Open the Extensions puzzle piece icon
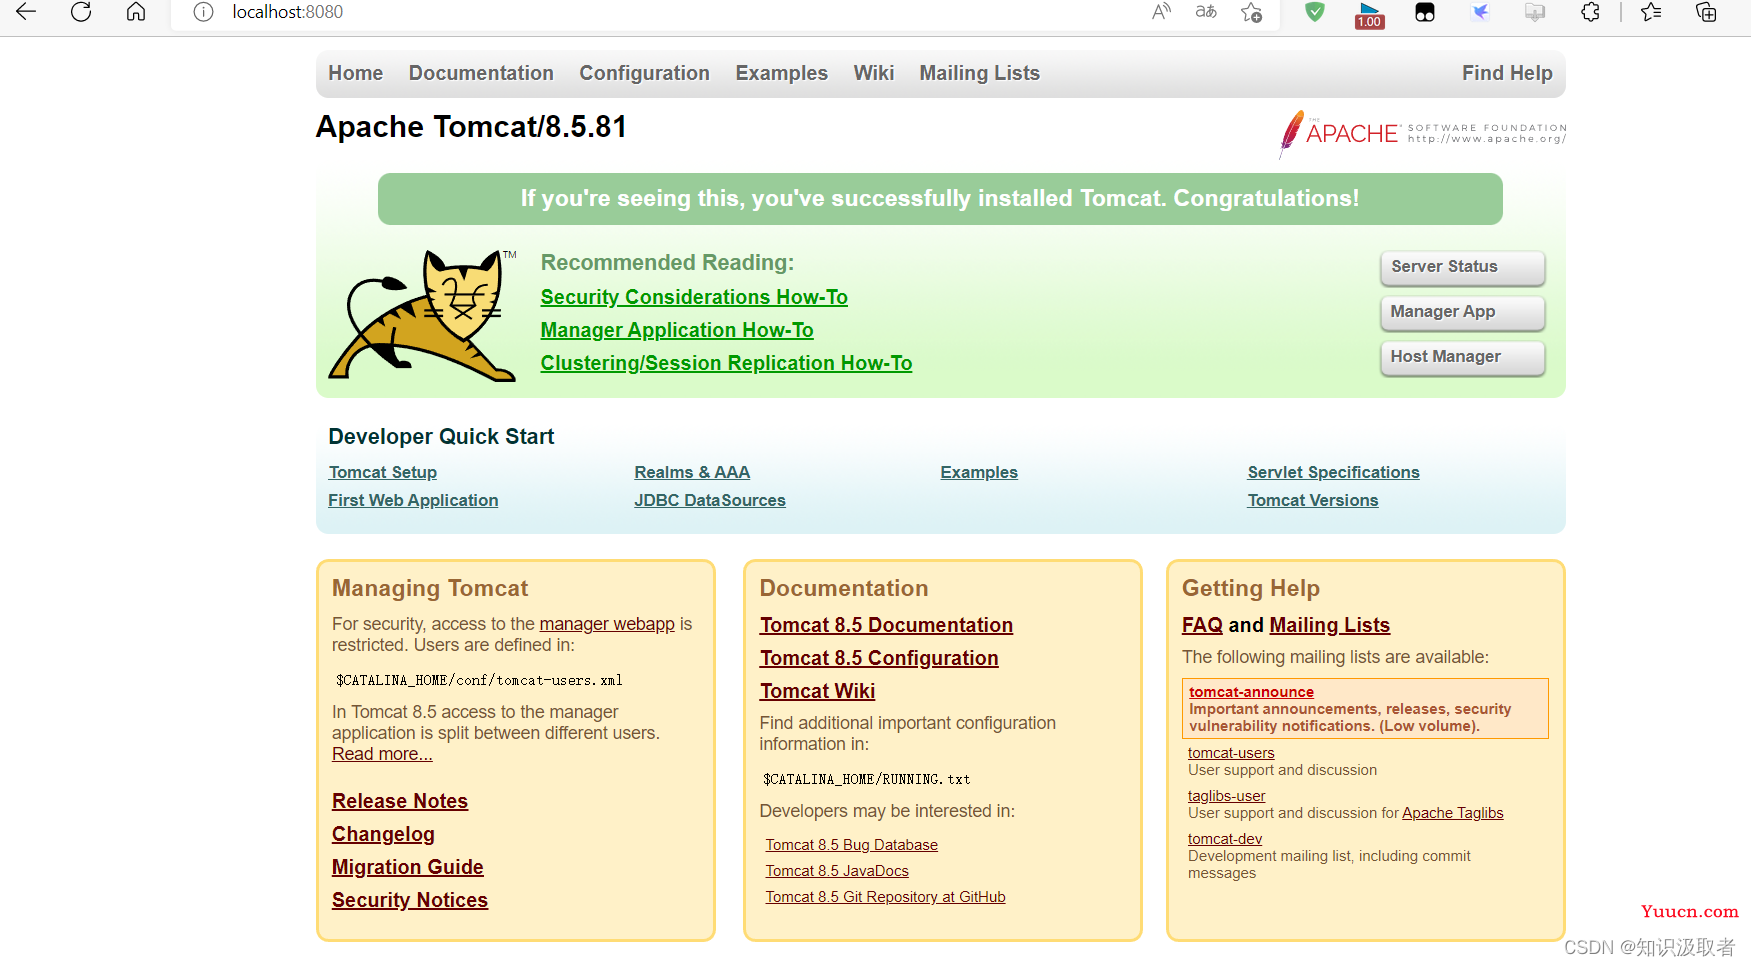This screenshot has height=966, width=1751. (x=1590, y=12)
